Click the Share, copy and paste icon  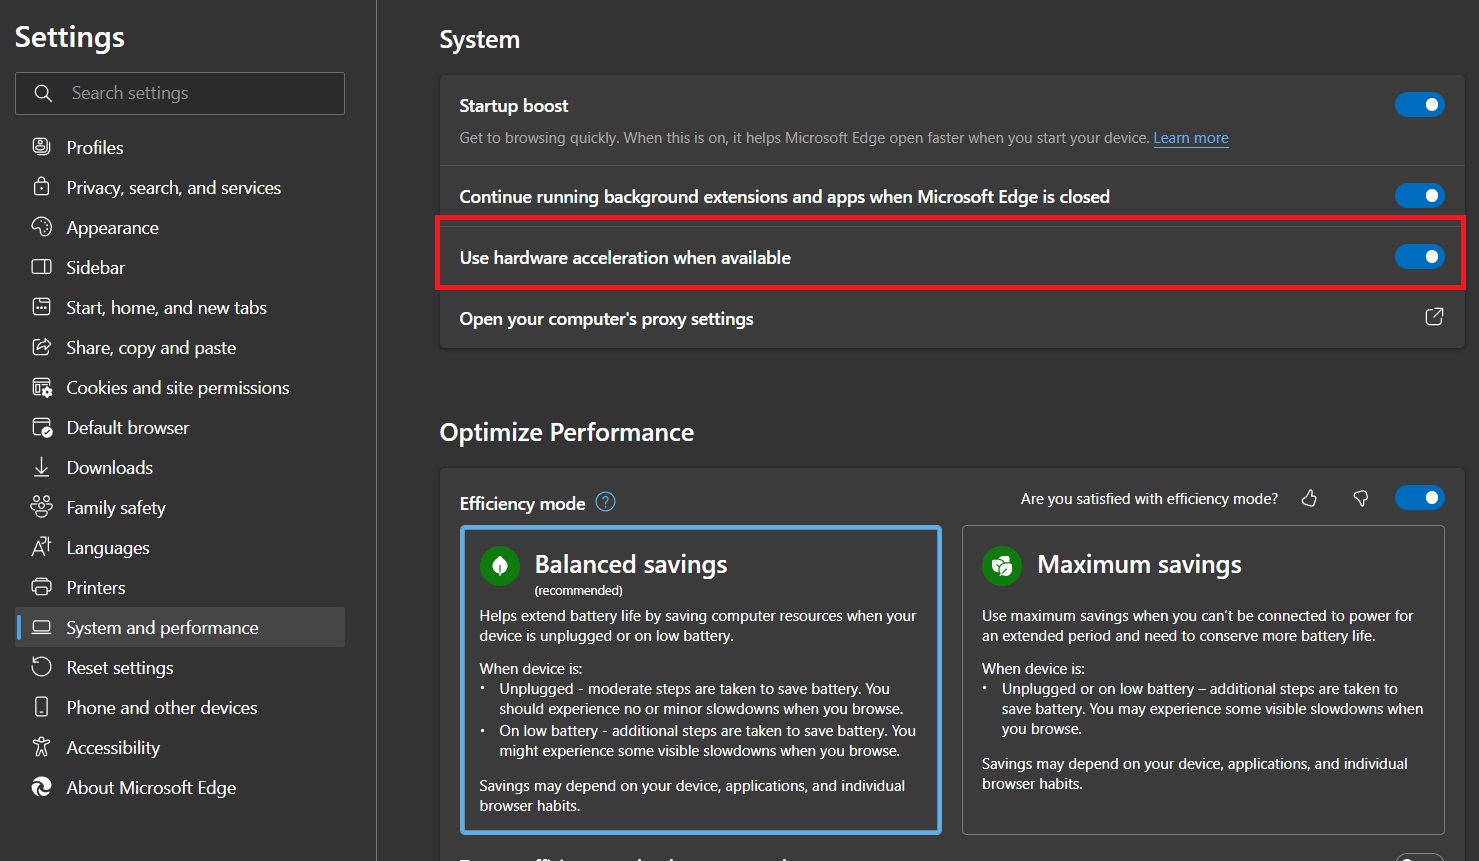point(41,347)
